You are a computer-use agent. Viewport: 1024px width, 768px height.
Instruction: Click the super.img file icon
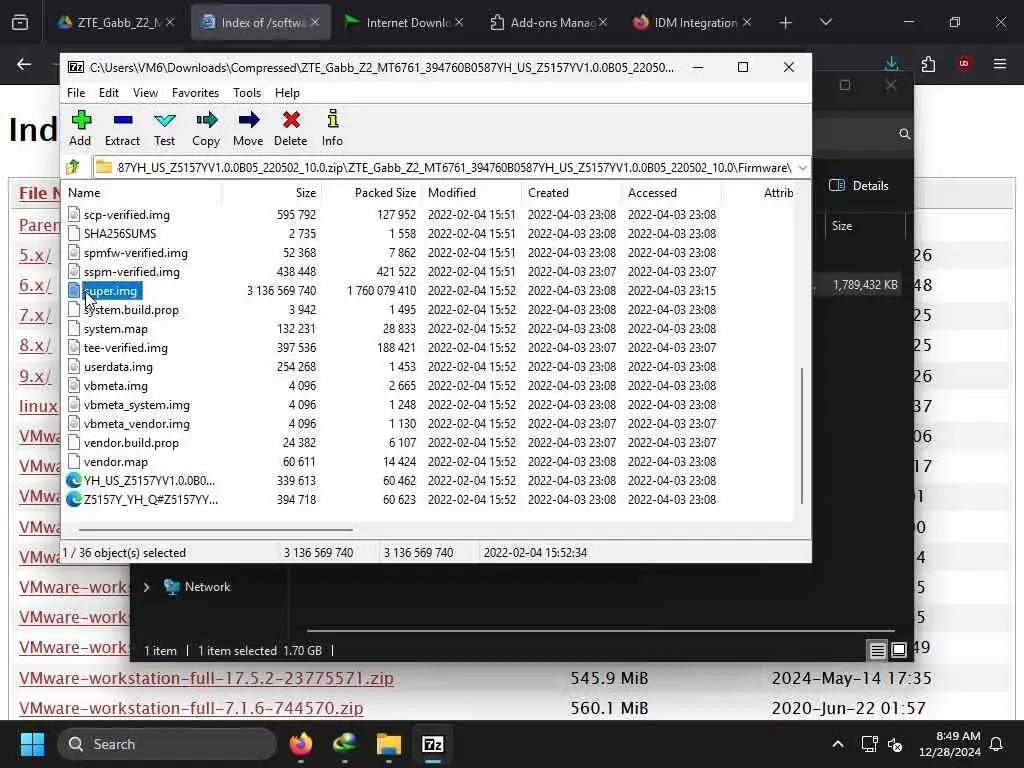[x=74, y=291]
